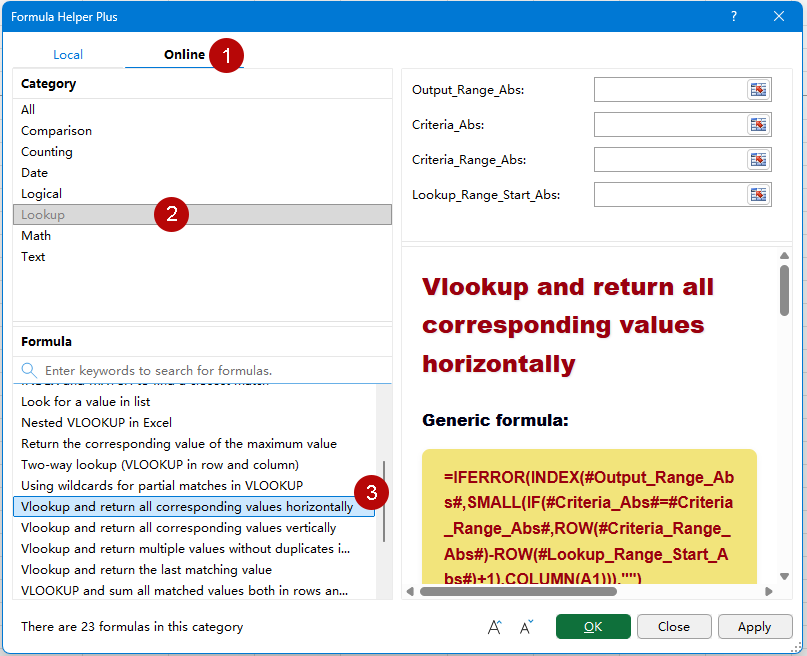Confirm with the green OK button
The width and height of the screenshot is (807, 656).
coord(593,627)
